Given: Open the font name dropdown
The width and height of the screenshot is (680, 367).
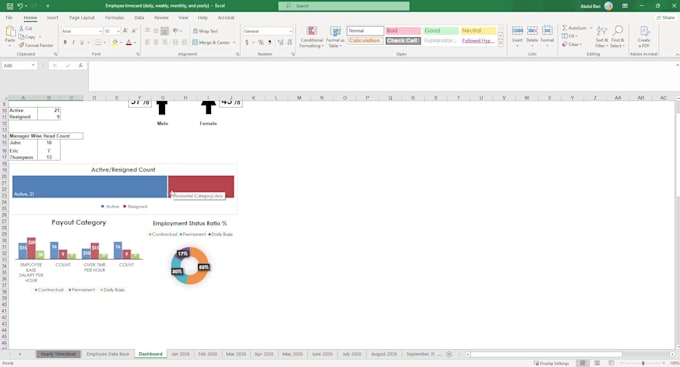Looking at the screenshot, I should coord(100,31).
